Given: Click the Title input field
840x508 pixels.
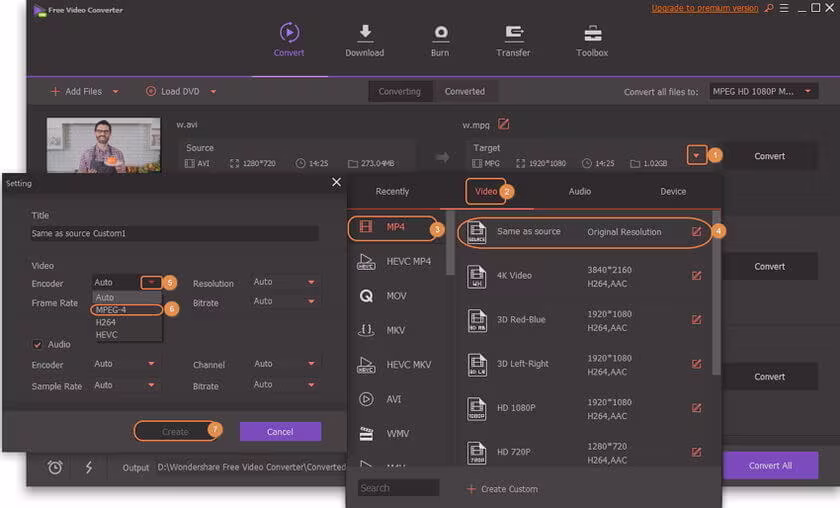Looking at the screenshot, I should click(x=175, y=234).
